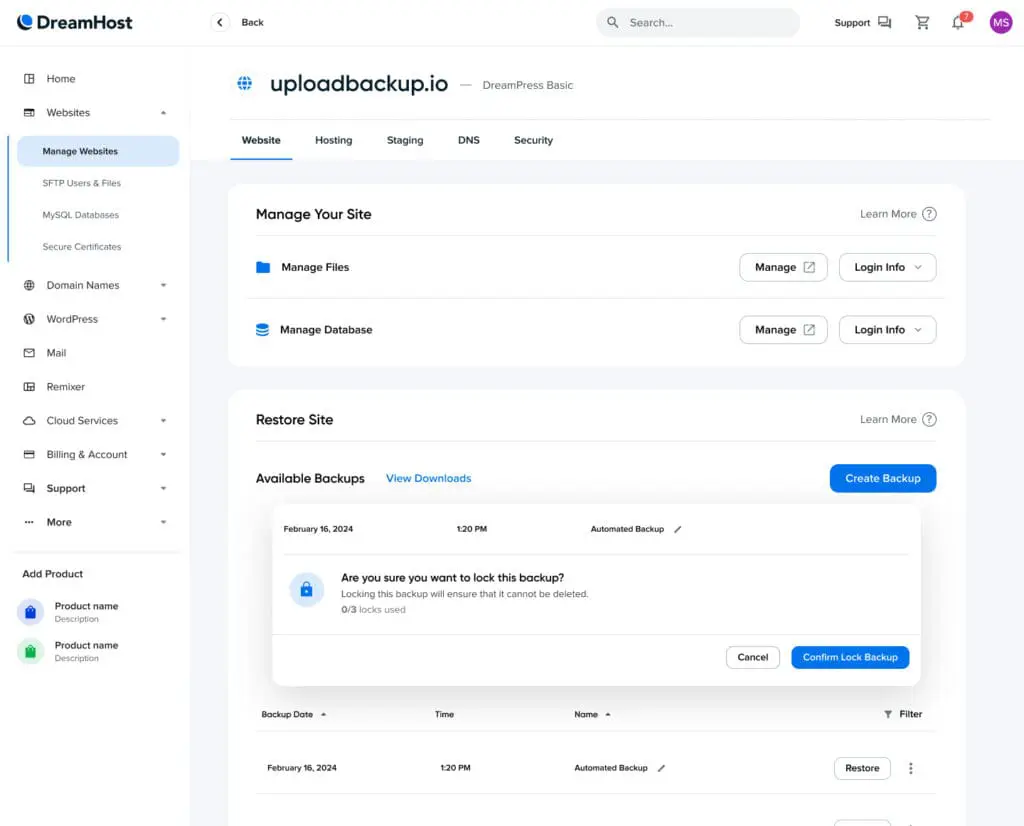The height and width of the screenshot is (826, 1024).
Task: Click Manage button for Manage Files
Action: [x=783, y=267]
